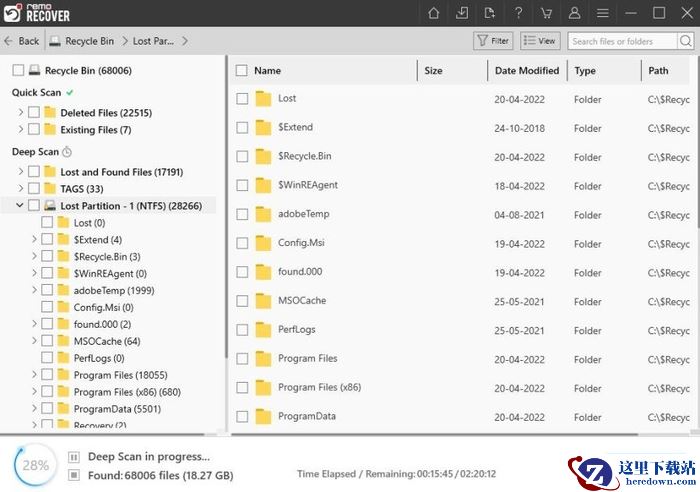The height and width of the screenshot is (492, 700).
Task: Click the Quick Scan green checkmark
Action: coord(70,92)
